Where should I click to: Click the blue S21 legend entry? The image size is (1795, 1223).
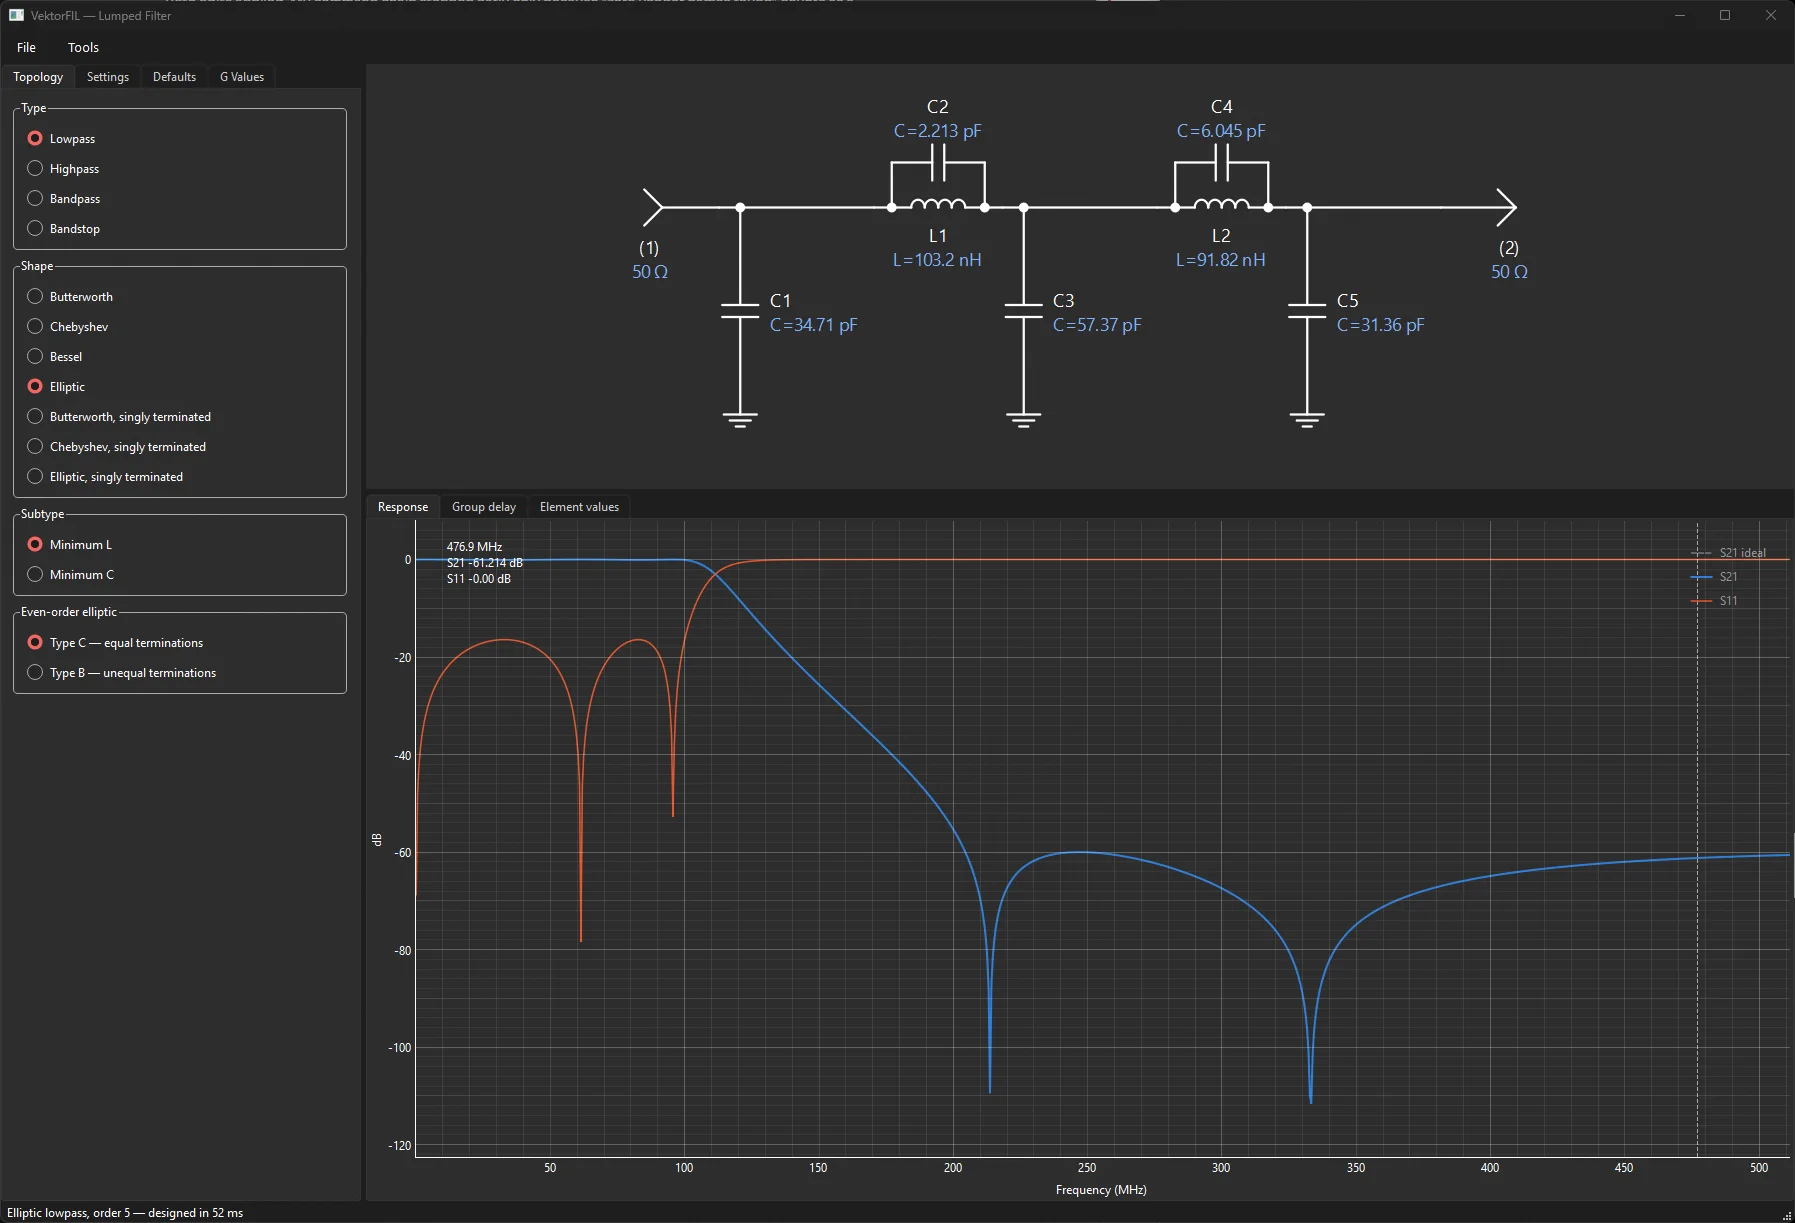pos(1714,577)
